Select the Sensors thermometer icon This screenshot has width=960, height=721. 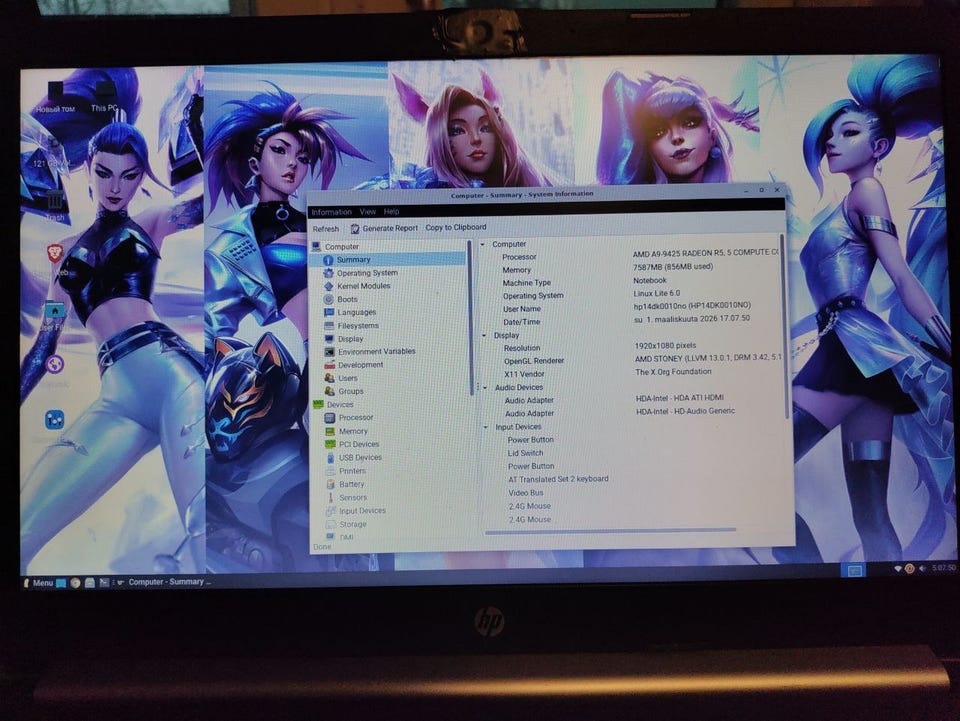point(331,498)
